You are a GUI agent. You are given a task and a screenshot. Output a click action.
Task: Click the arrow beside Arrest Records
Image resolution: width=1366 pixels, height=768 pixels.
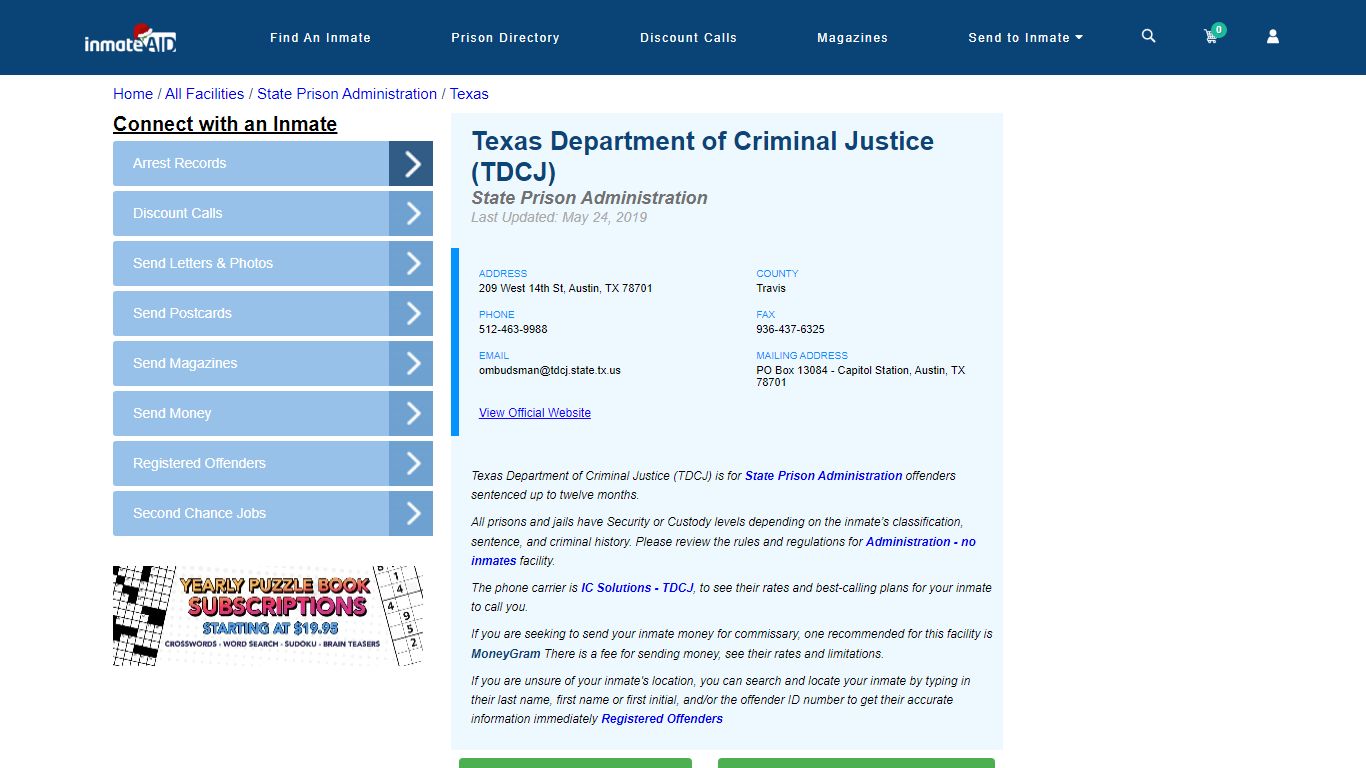[x=411, y=163]
